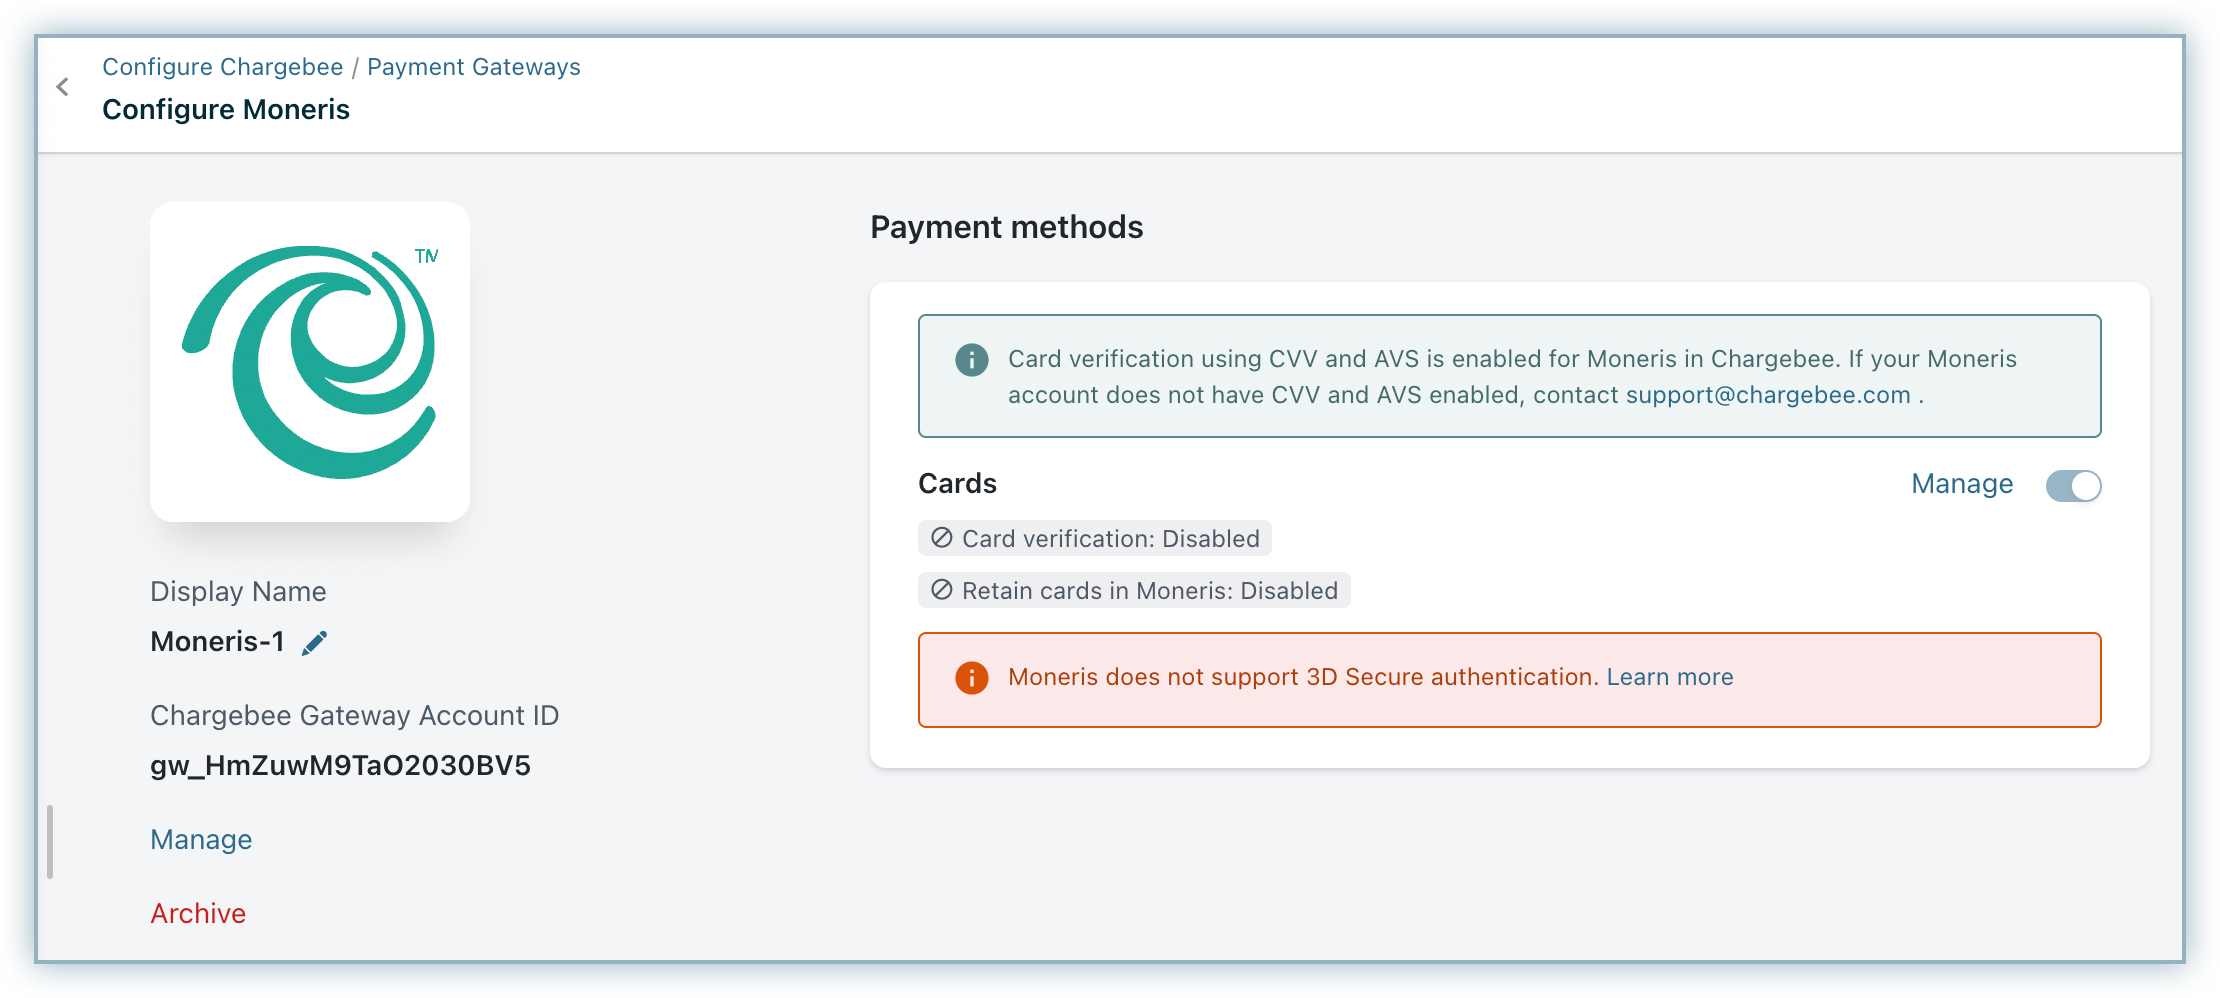Click Retain cards in Moneris: Disabled badge
The width and height of the screenshot is (2220, 998).
click(1149, 591)
